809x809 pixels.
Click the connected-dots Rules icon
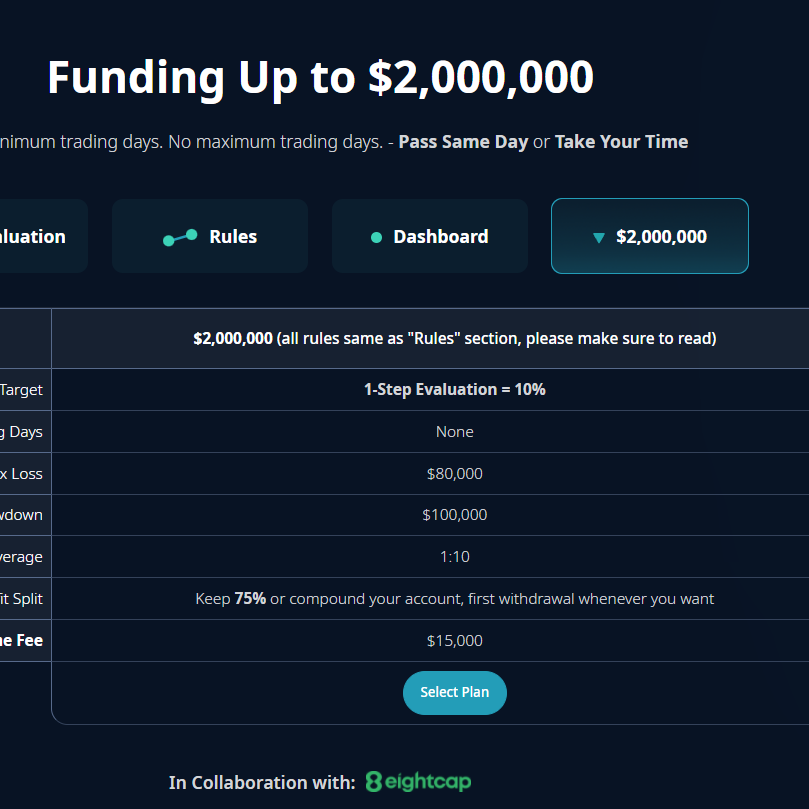pos(180,237)
